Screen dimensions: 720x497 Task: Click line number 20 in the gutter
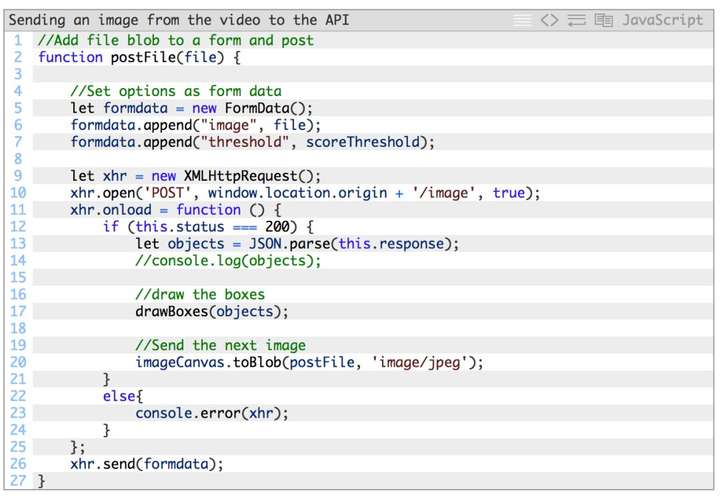click(x=18, y=362)
